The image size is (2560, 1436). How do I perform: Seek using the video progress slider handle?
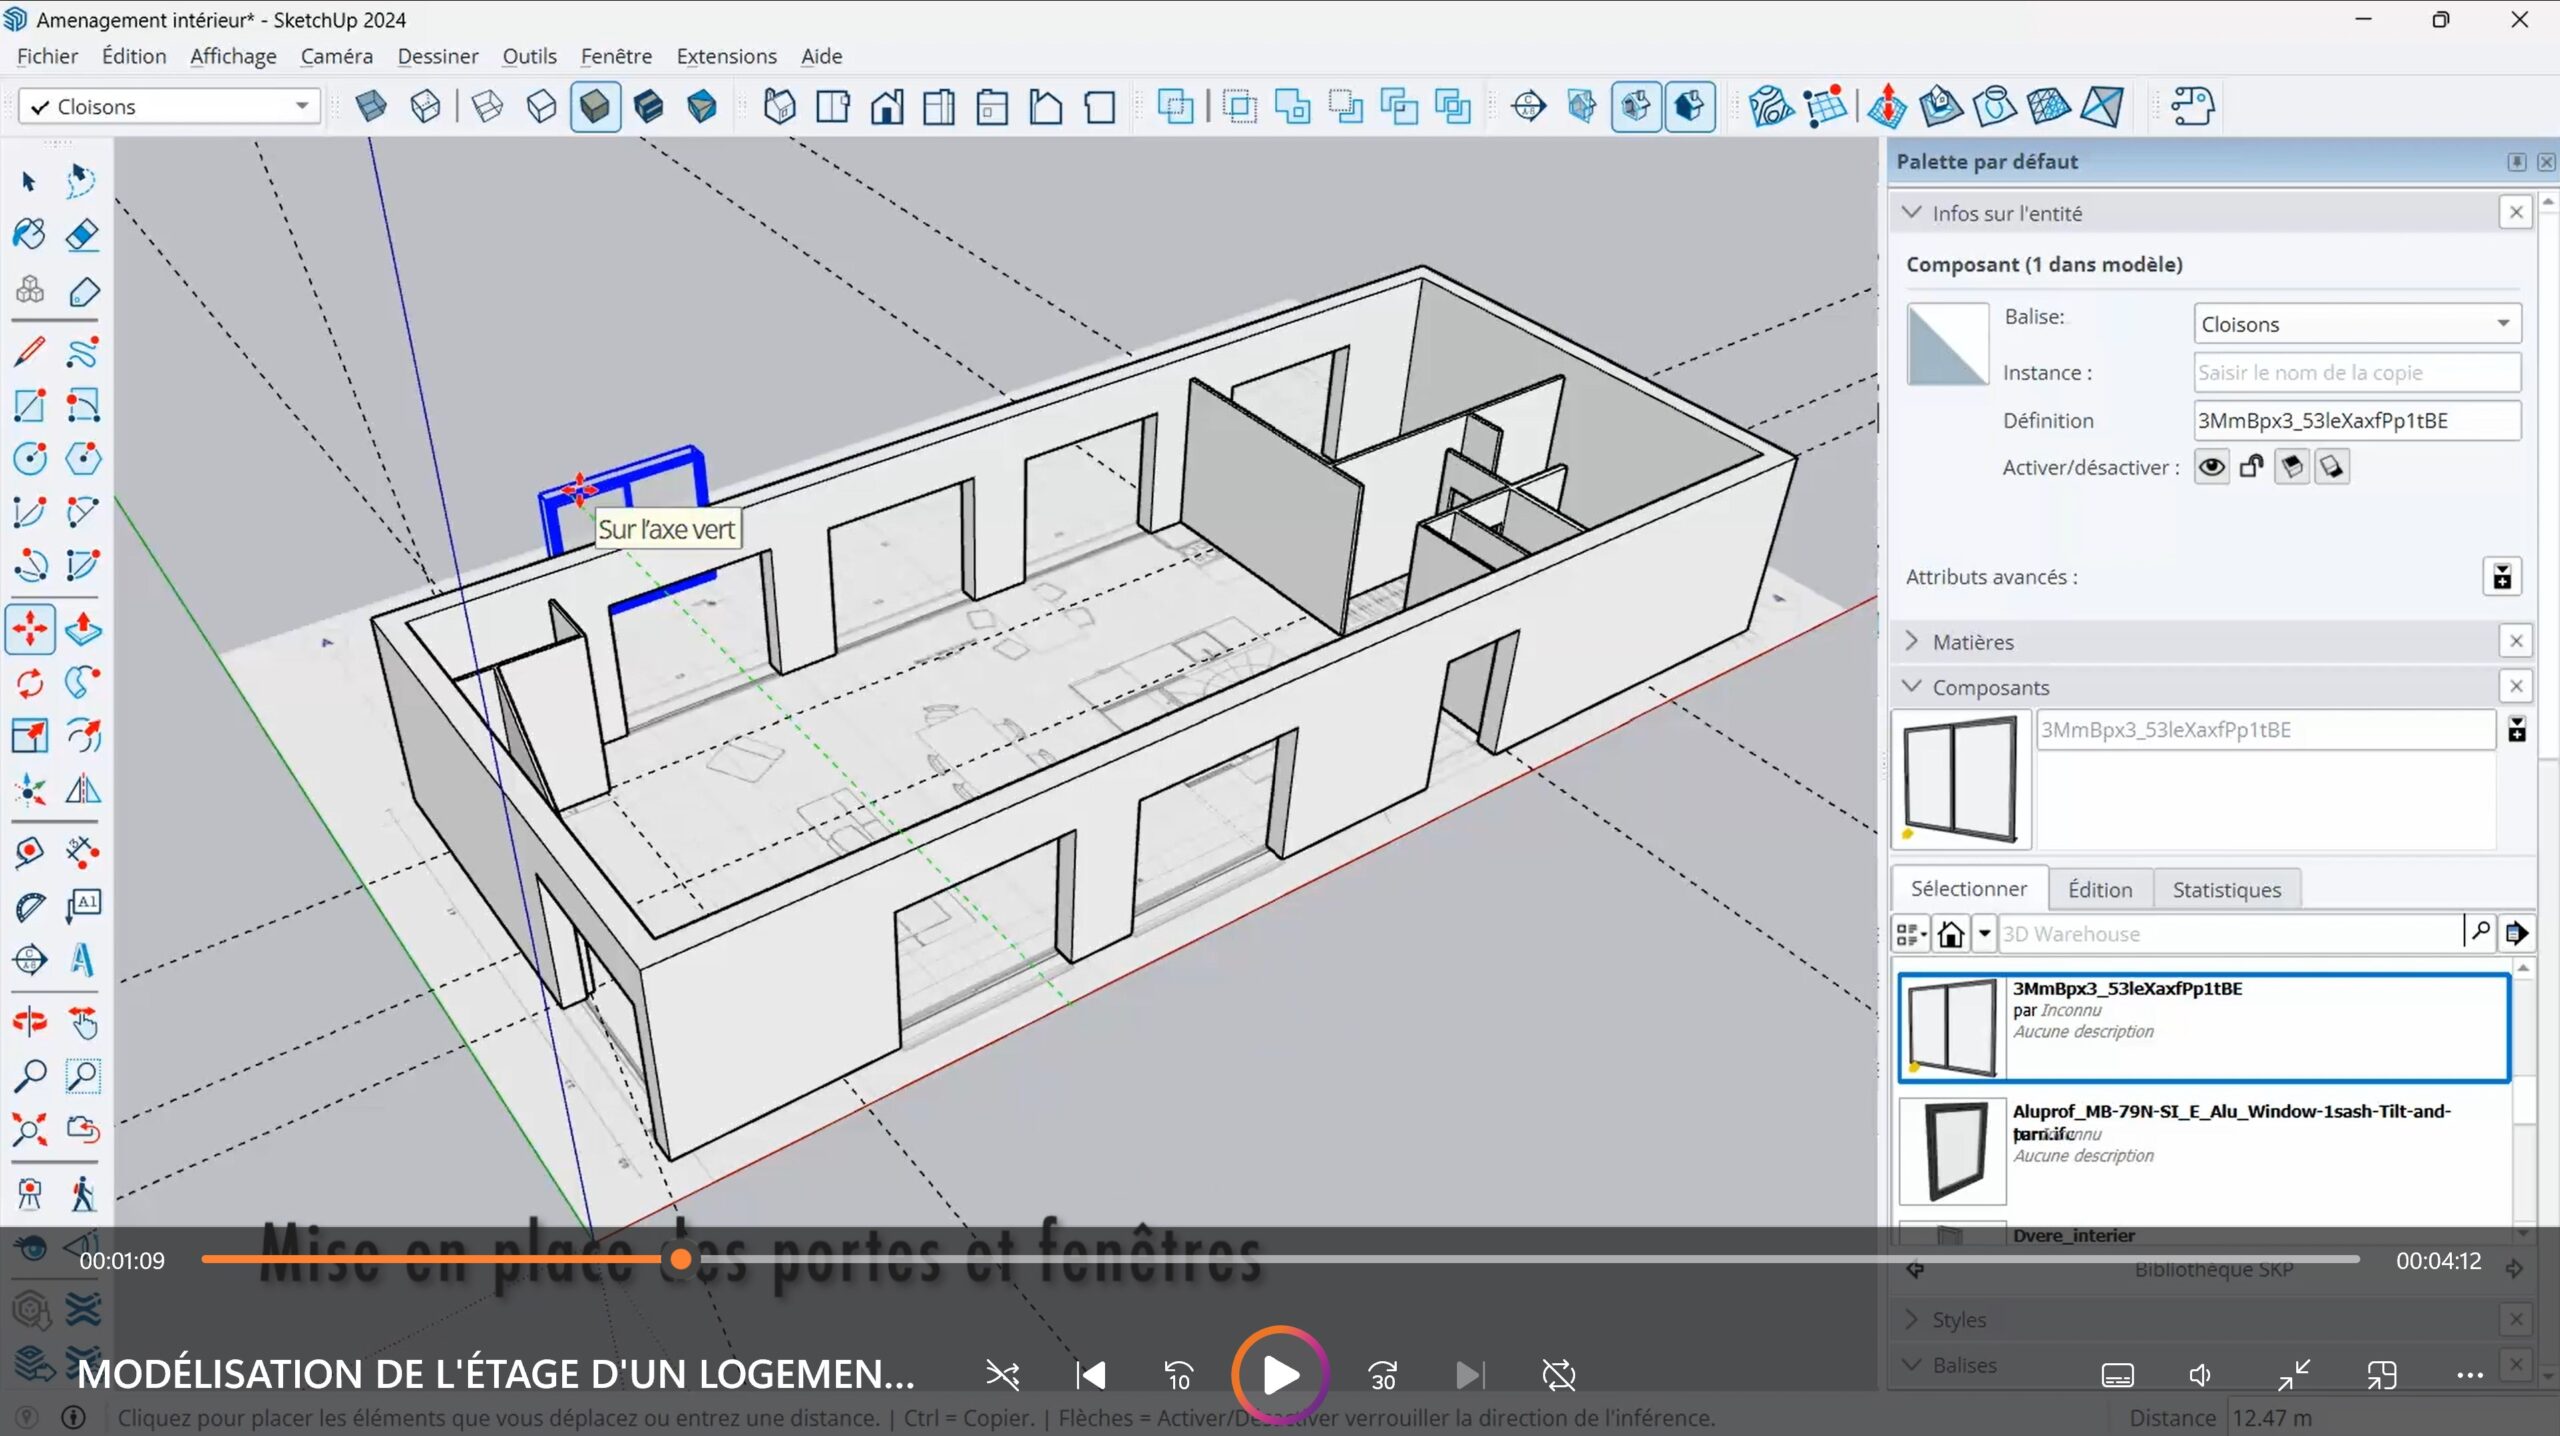pyautogui.click(x=681, y=1259)
